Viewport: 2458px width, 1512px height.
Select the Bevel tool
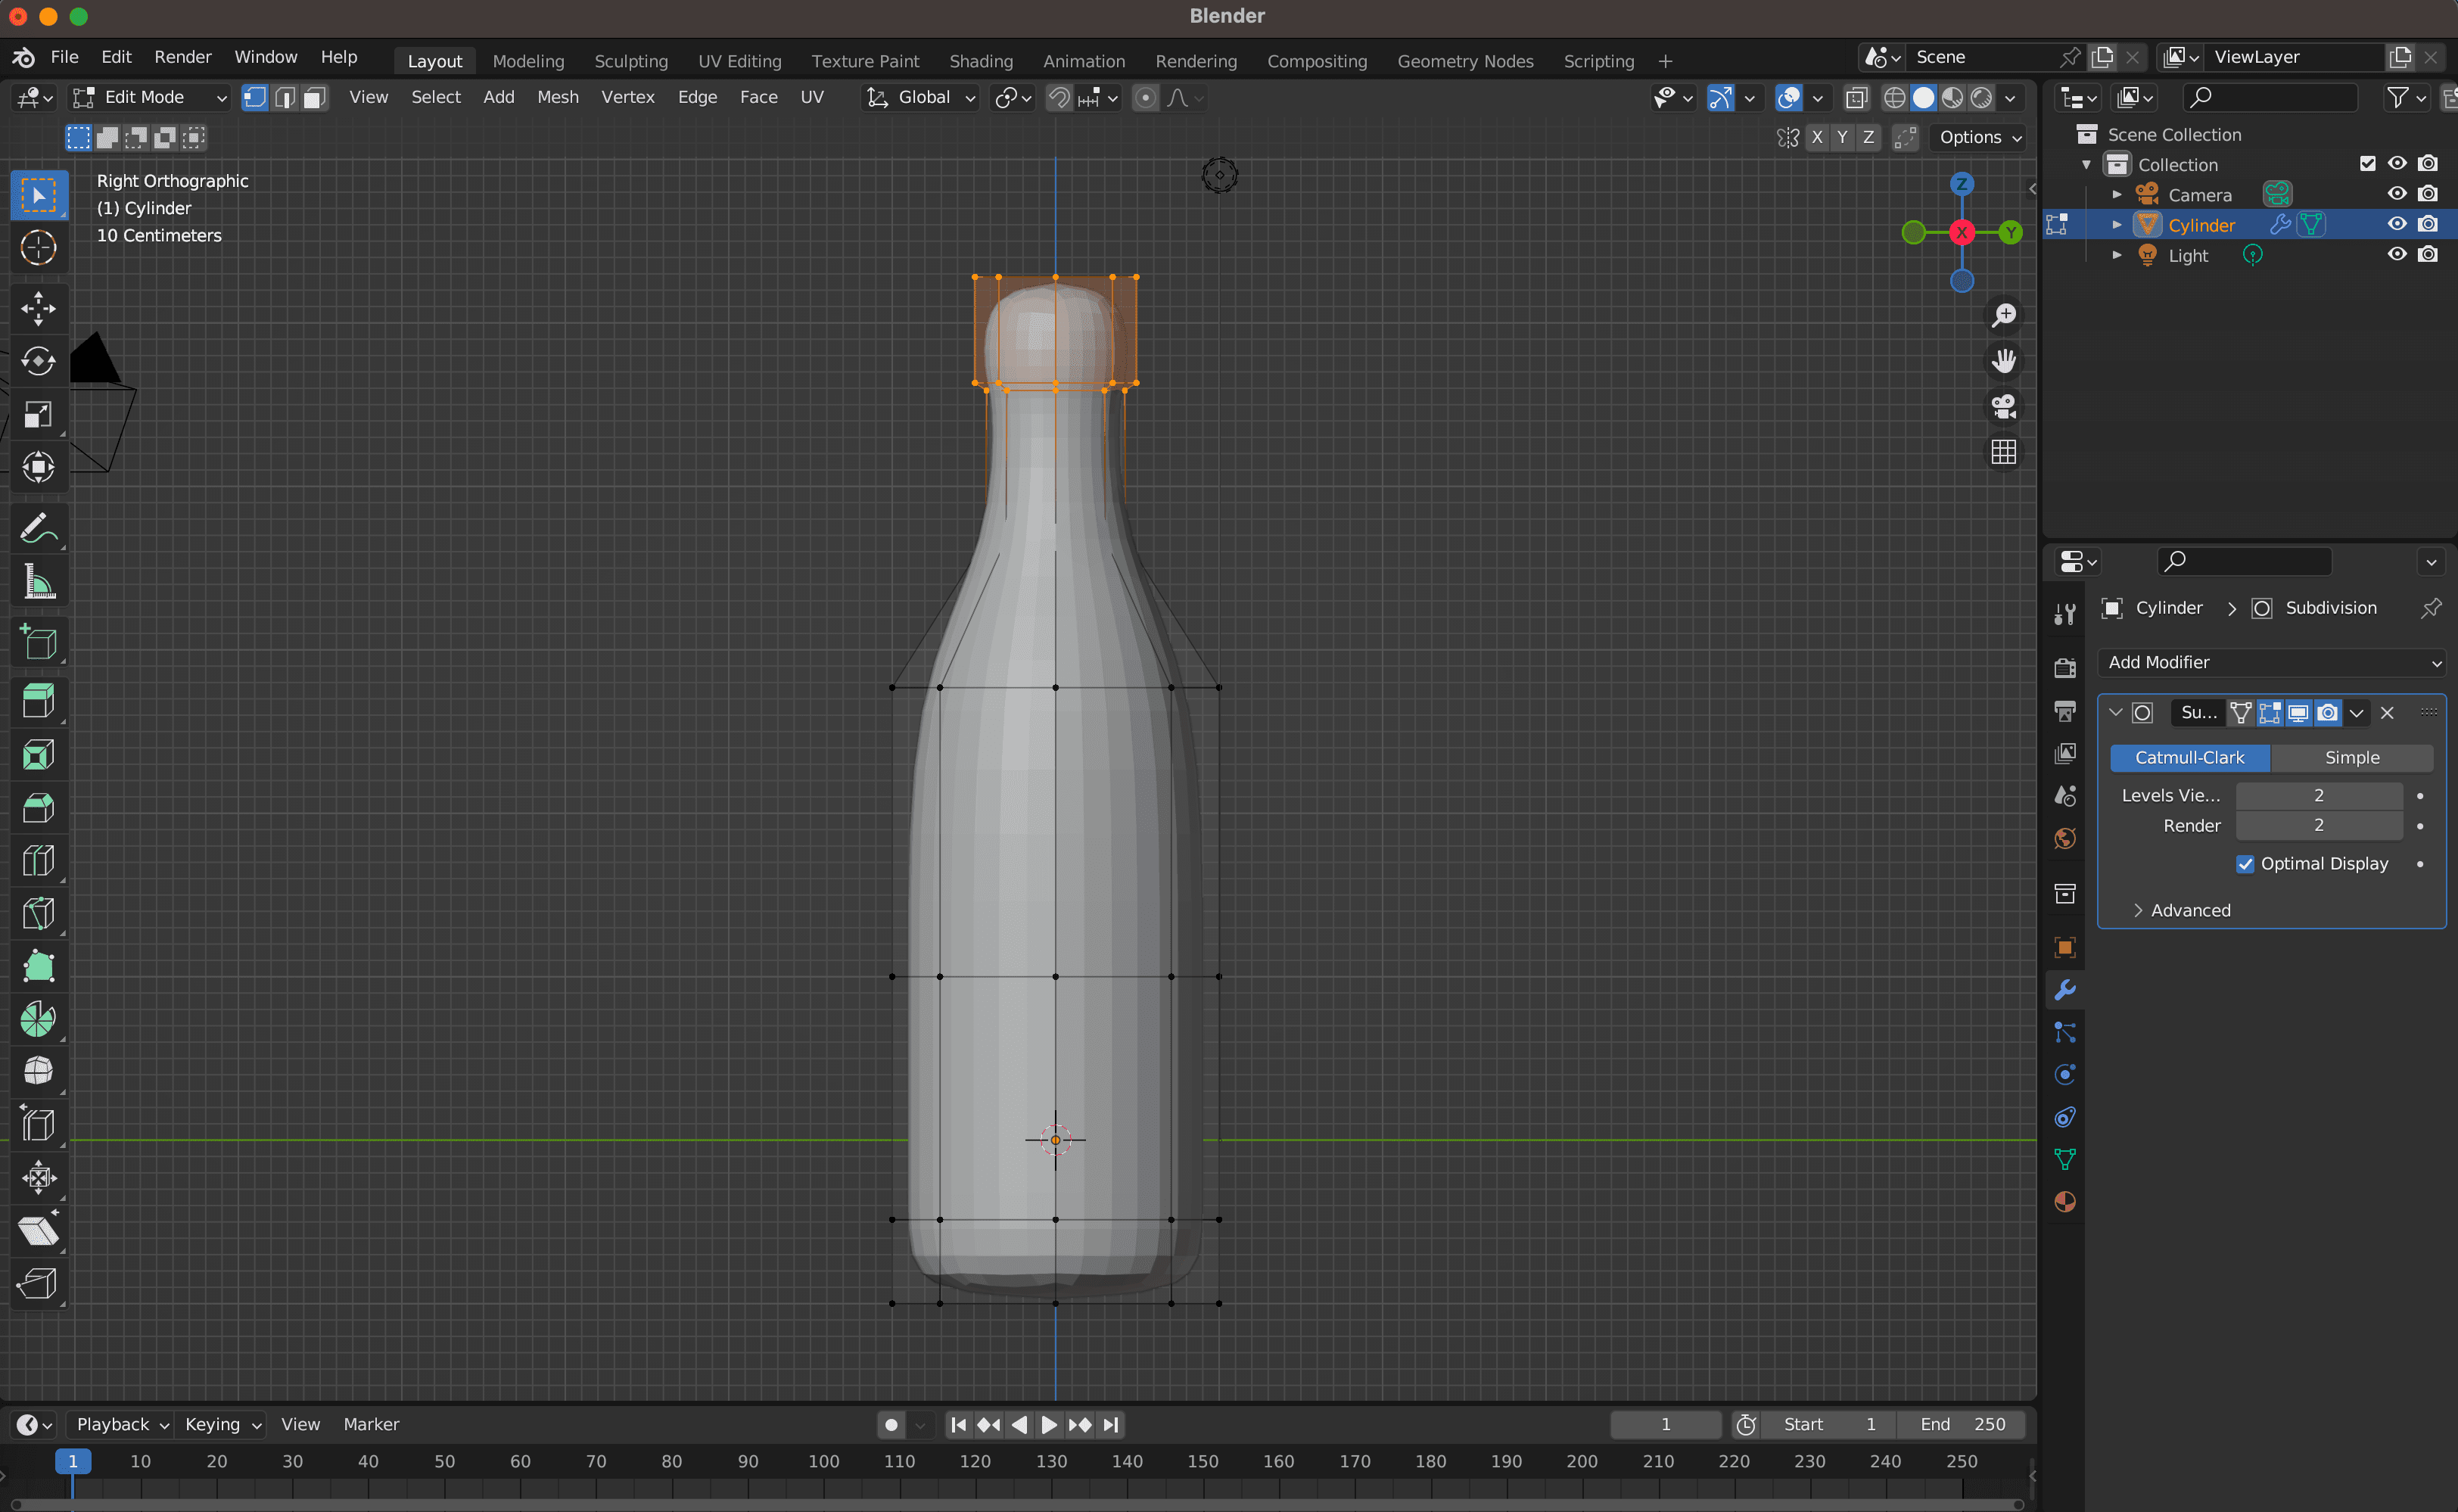(x=39, y=807)
